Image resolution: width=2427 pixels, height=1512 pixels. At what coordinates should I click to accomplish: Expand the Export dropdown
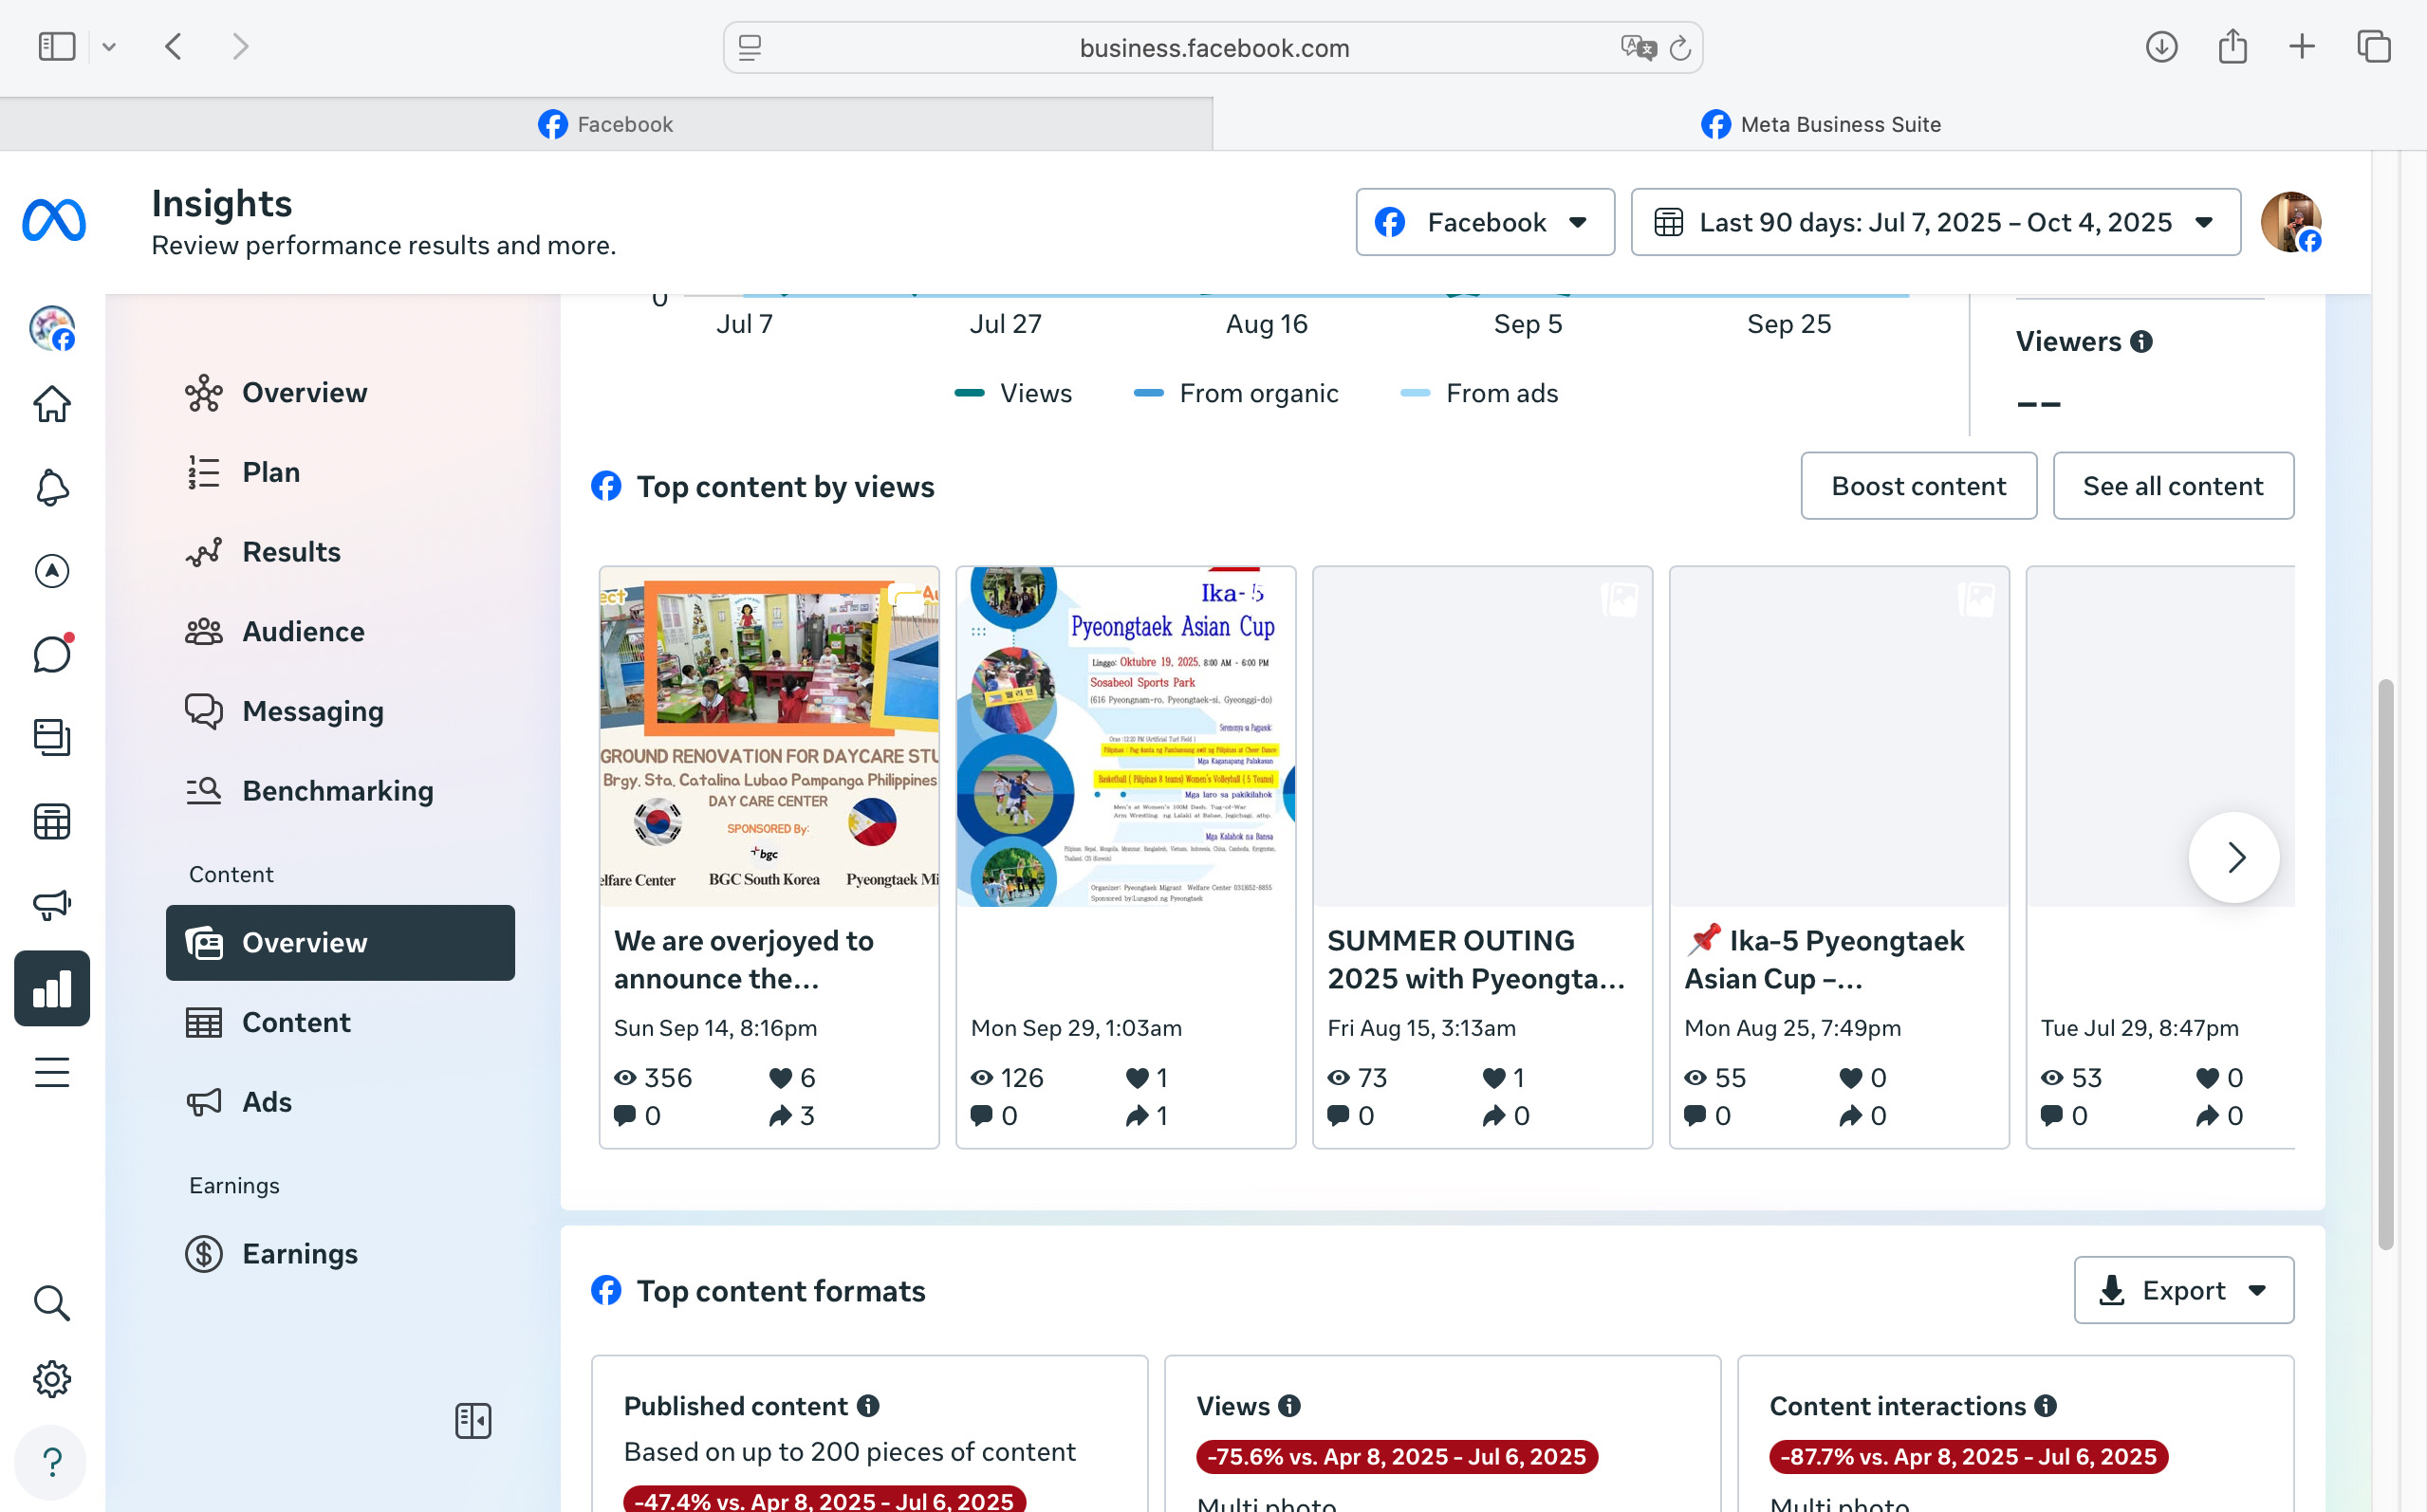[x=2183, y=1290]
